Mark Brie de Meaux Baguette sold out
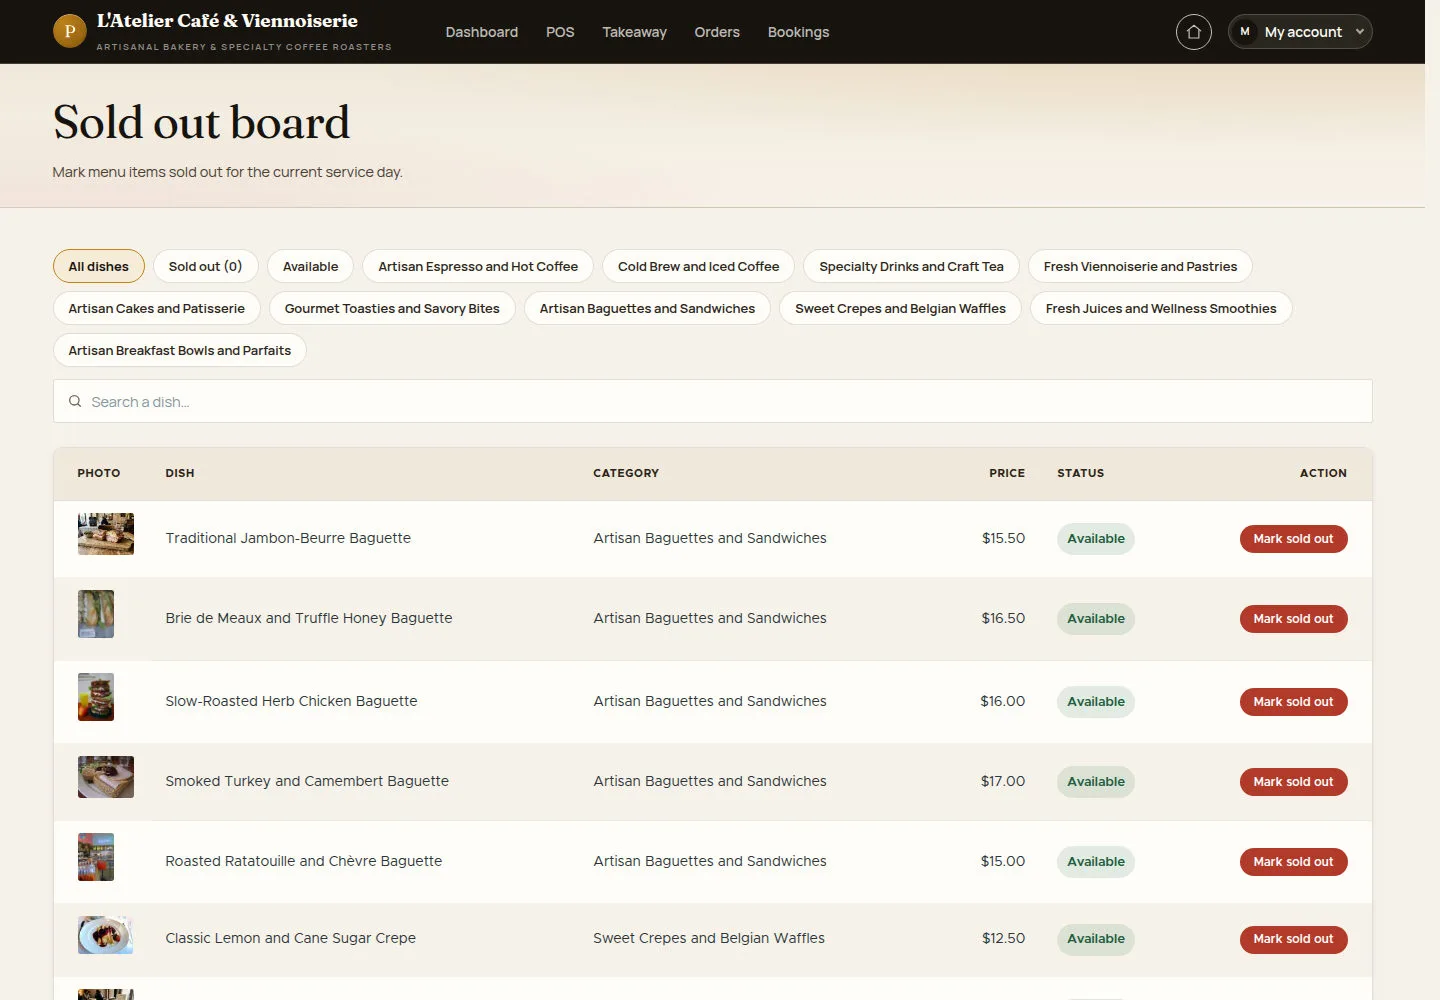Image resolution: width=1440 pixels, height=1000 pixels. click(x=1293, y=619)
